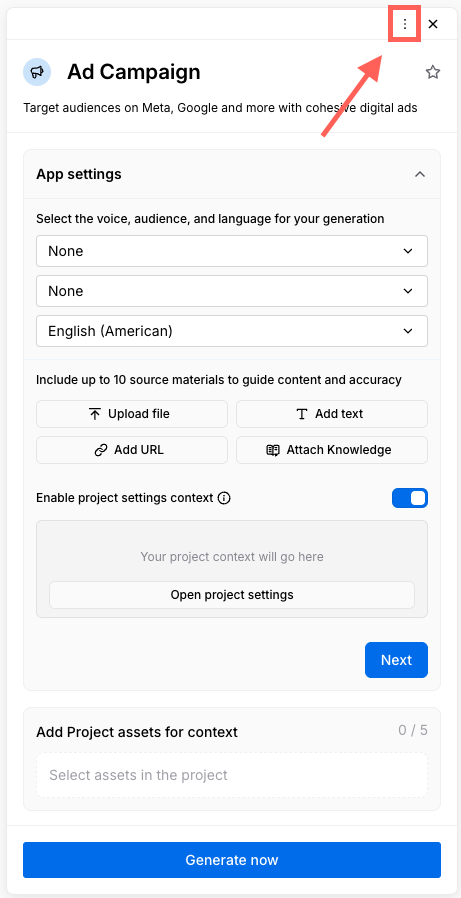The height and width of the screenshot is (898, 461).
Task: Click the megaphone Ad Campaign icon
Action: [37, 72]
